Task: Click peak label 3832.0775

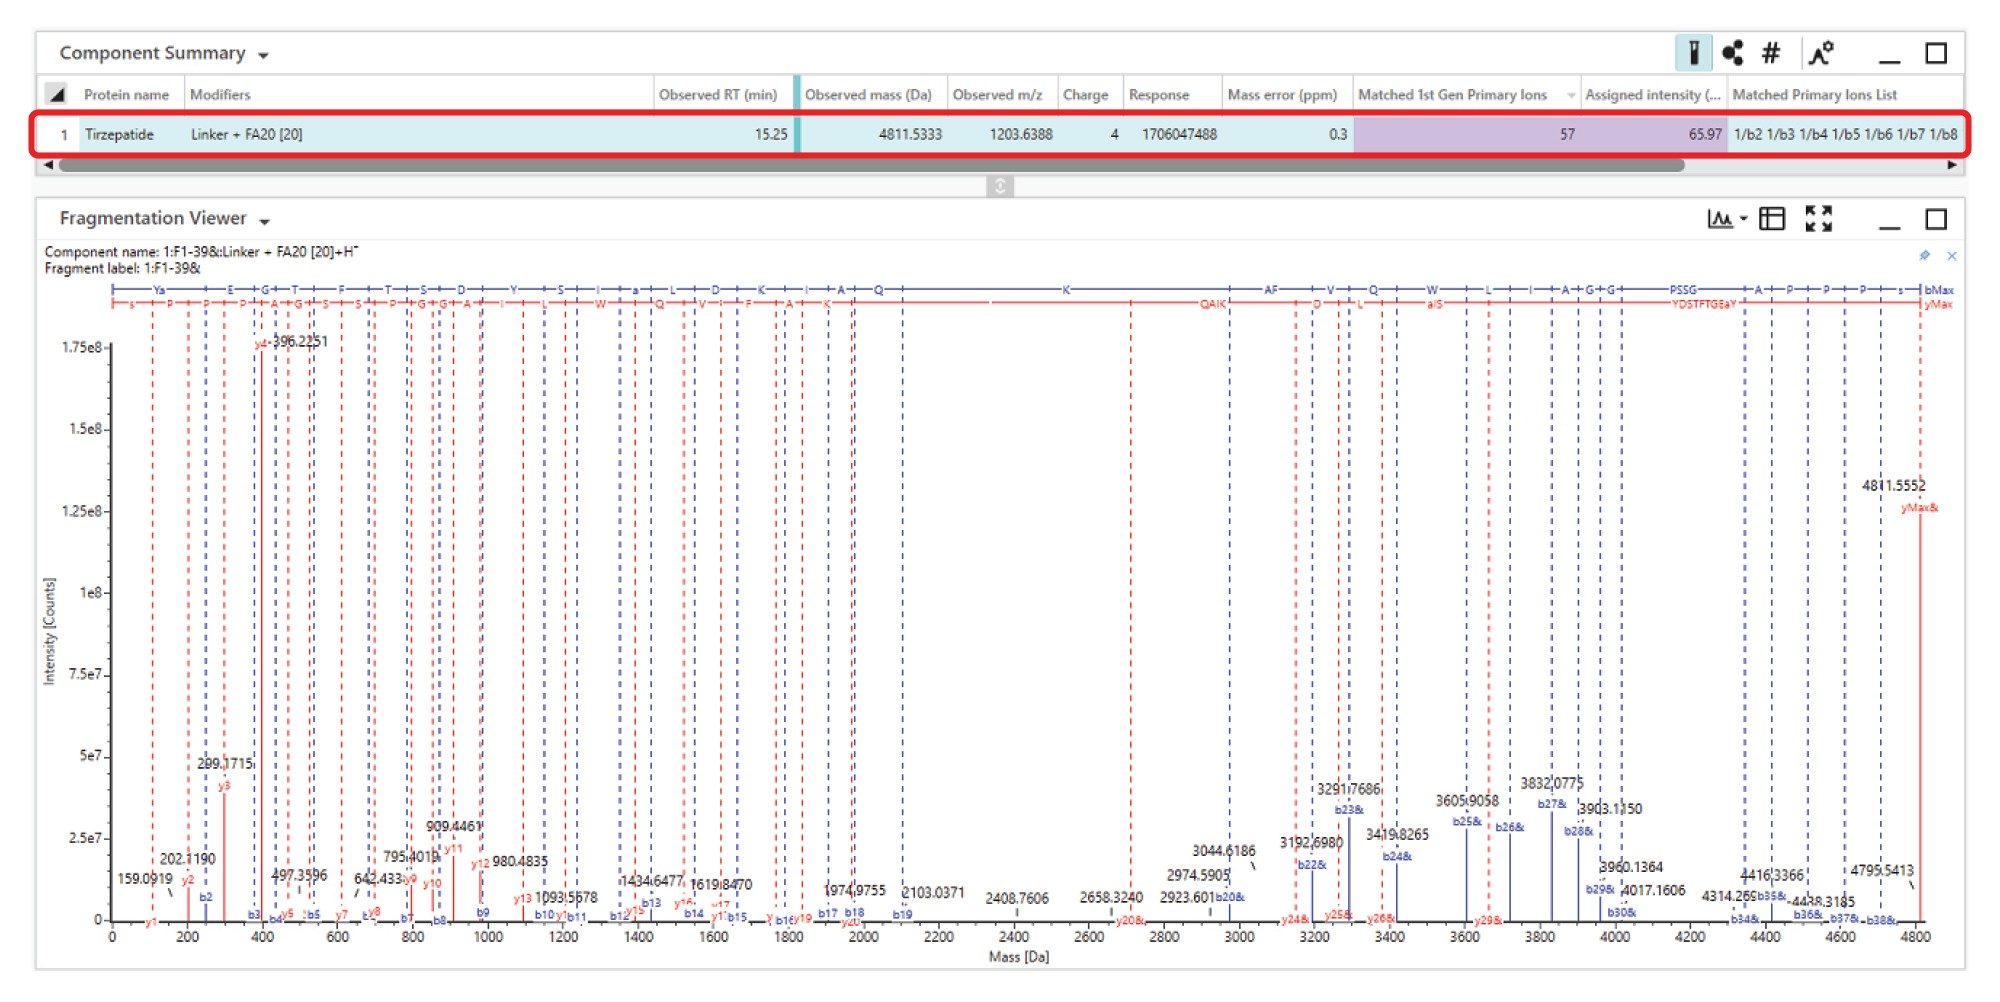Action: coord(1552,783)
